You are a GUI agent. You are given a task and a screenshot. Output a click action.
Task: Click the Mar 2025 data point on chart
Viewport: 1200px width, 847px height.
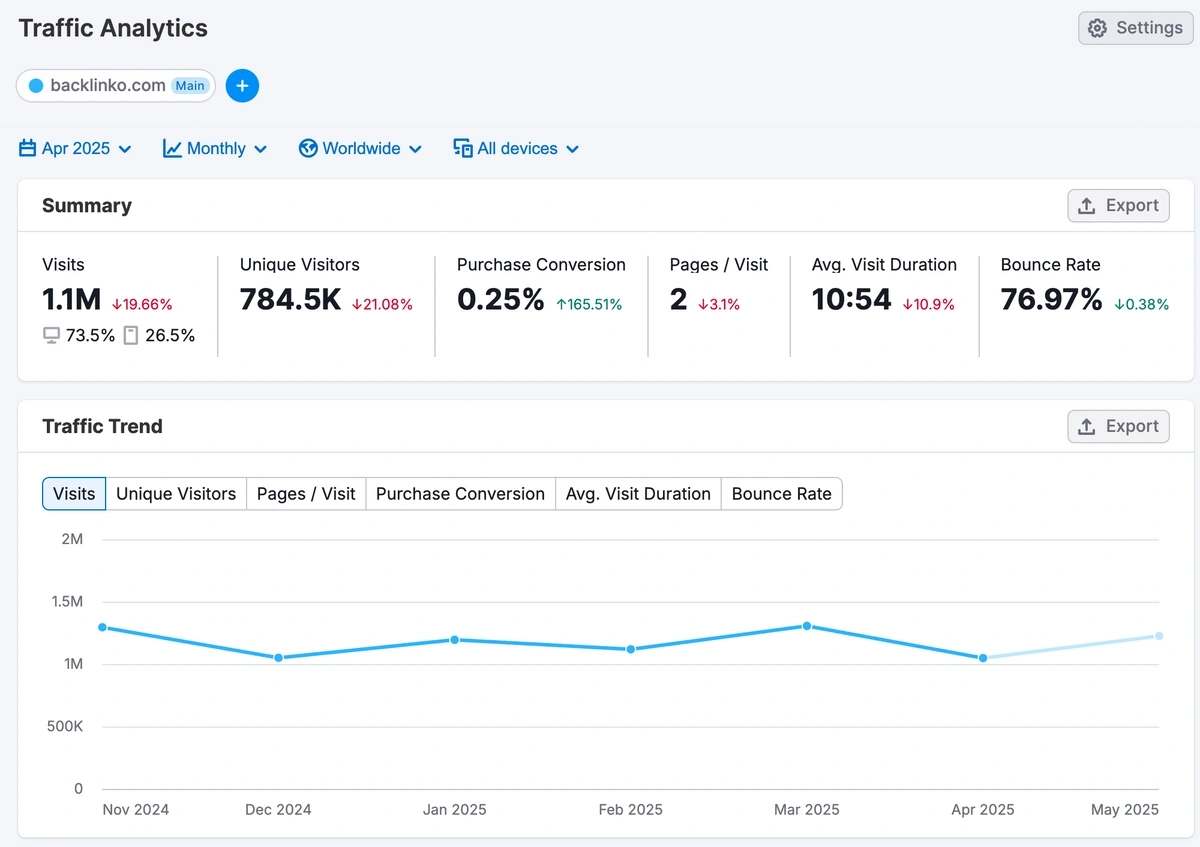(807, 626)
